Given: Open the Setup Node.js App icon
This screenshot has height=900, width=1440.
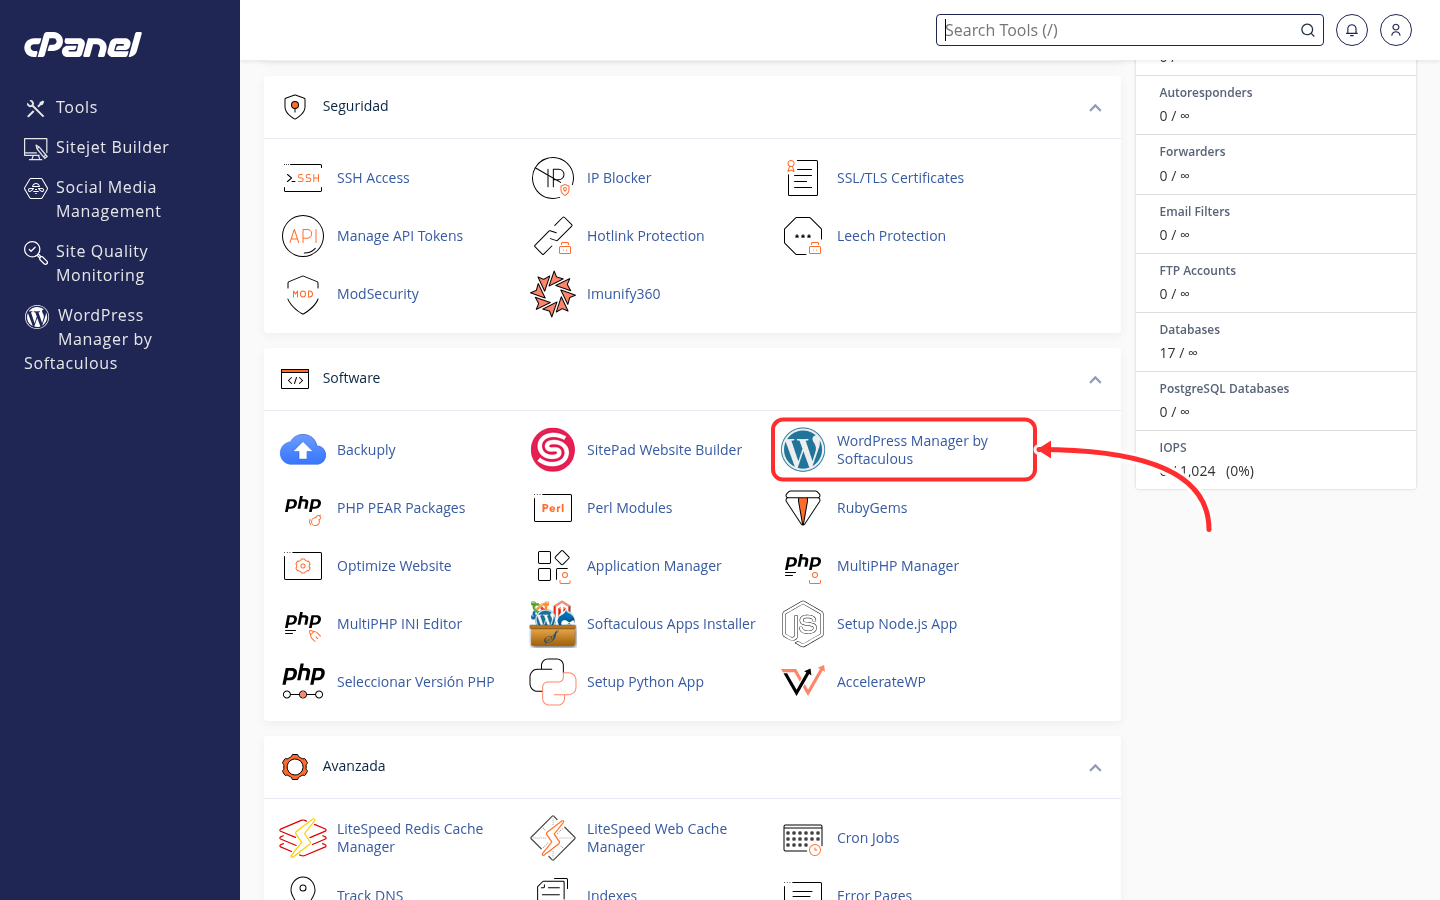Looking at the screenshot, I should [x=803, y=624].
